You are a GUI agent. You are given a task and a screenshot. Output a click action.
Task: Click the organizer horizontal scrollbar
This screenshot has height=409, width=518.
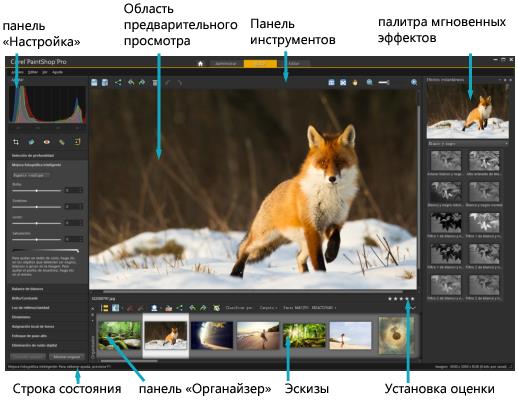[128, 361]
